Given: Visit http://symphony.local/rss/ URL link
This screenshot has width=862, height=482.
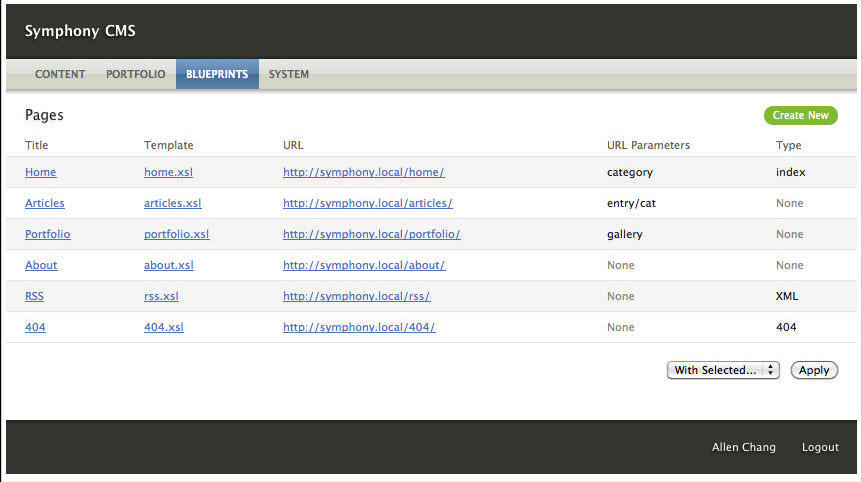Looking at the screenshot, I should [357, 296].
